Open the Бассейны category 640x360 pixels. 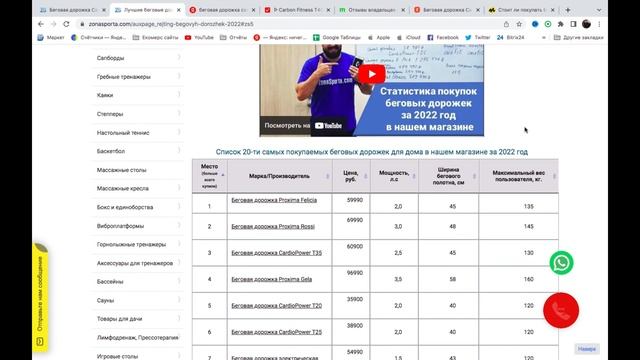(x=110, y=282)
